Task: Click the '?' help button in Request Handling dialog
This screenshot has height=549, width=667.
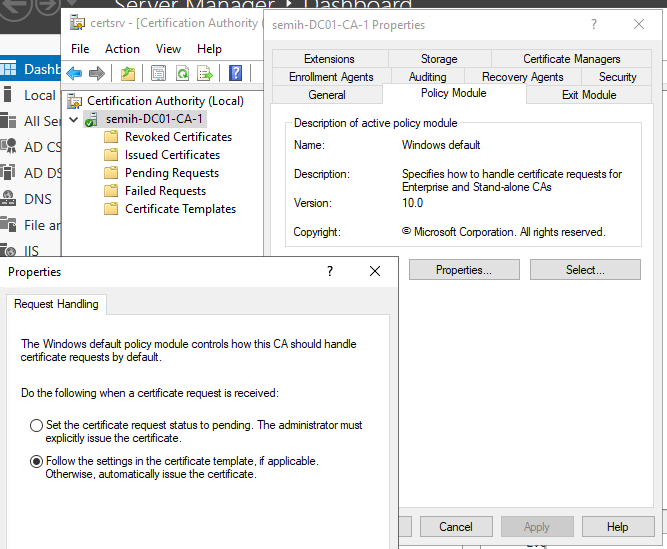Action: coord(330,271)
